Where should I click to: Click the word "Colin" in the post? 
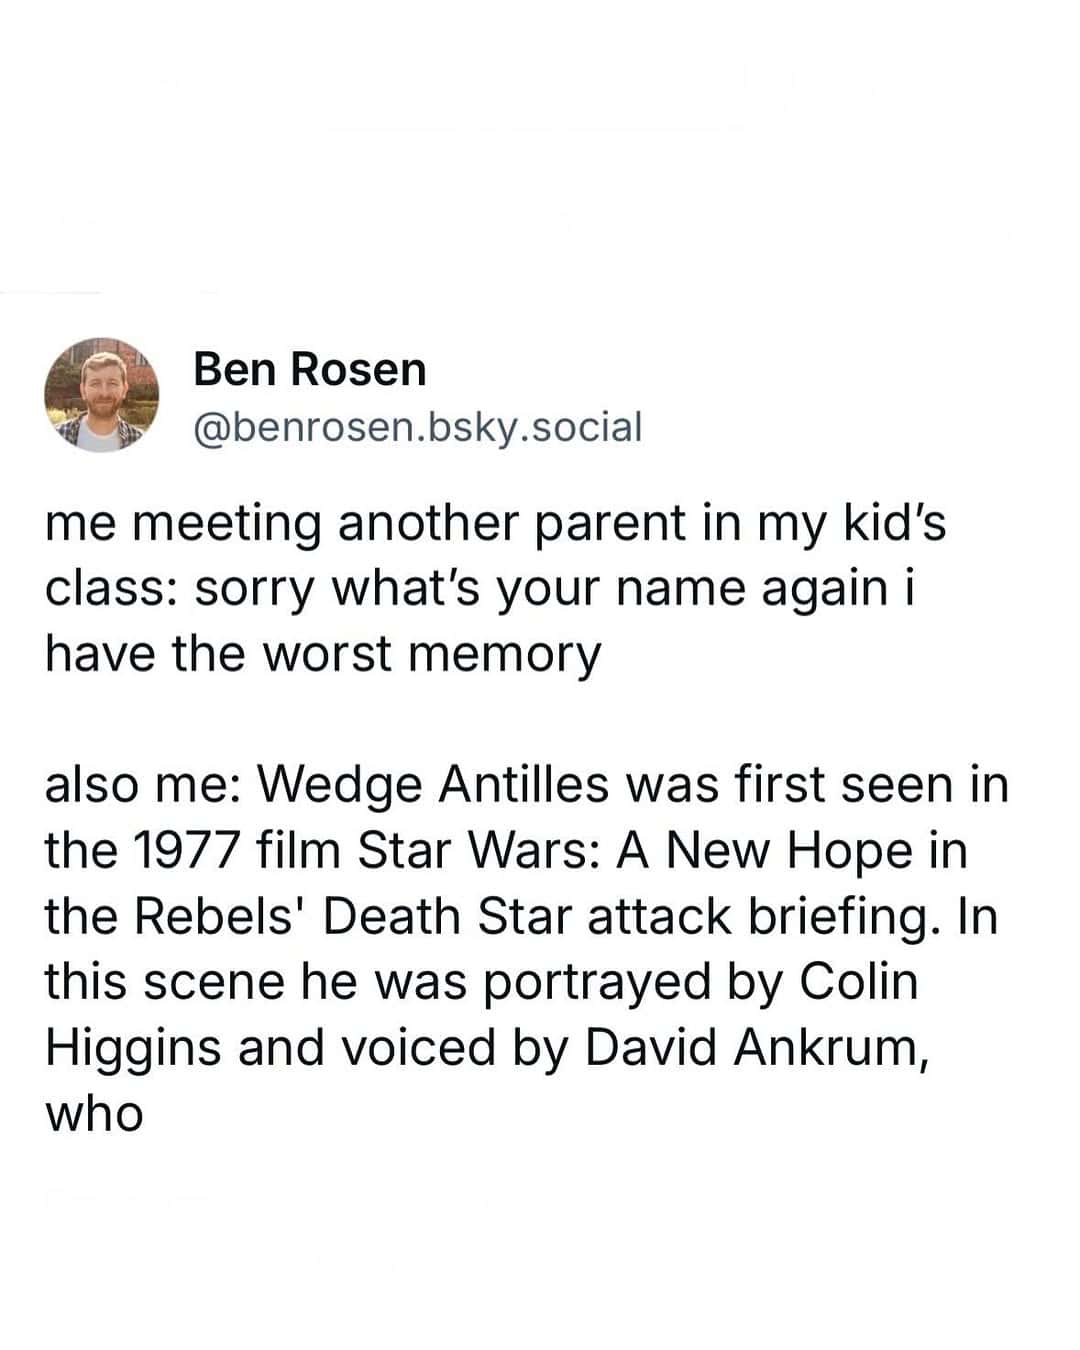858,981
